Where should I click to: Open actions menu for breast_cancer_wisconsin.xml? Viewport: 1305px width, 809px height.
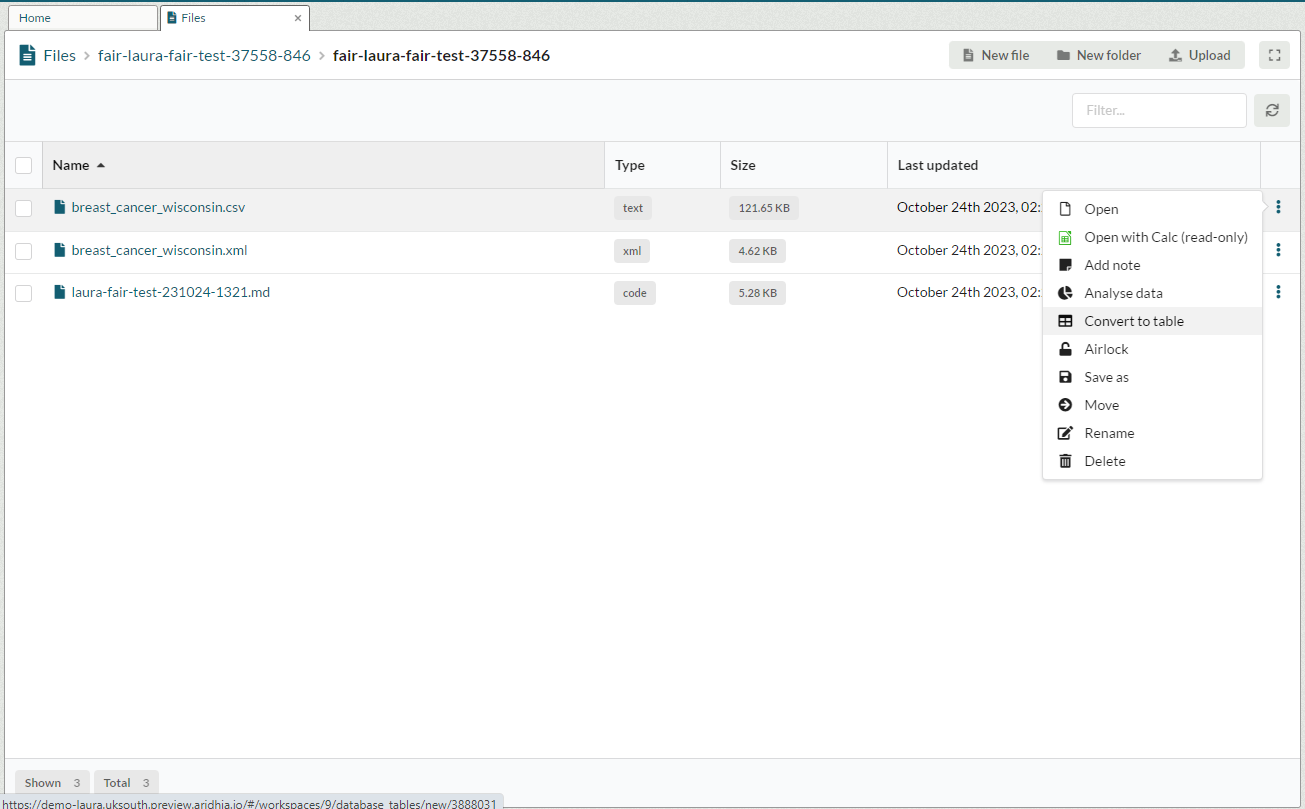[1278, 250]
